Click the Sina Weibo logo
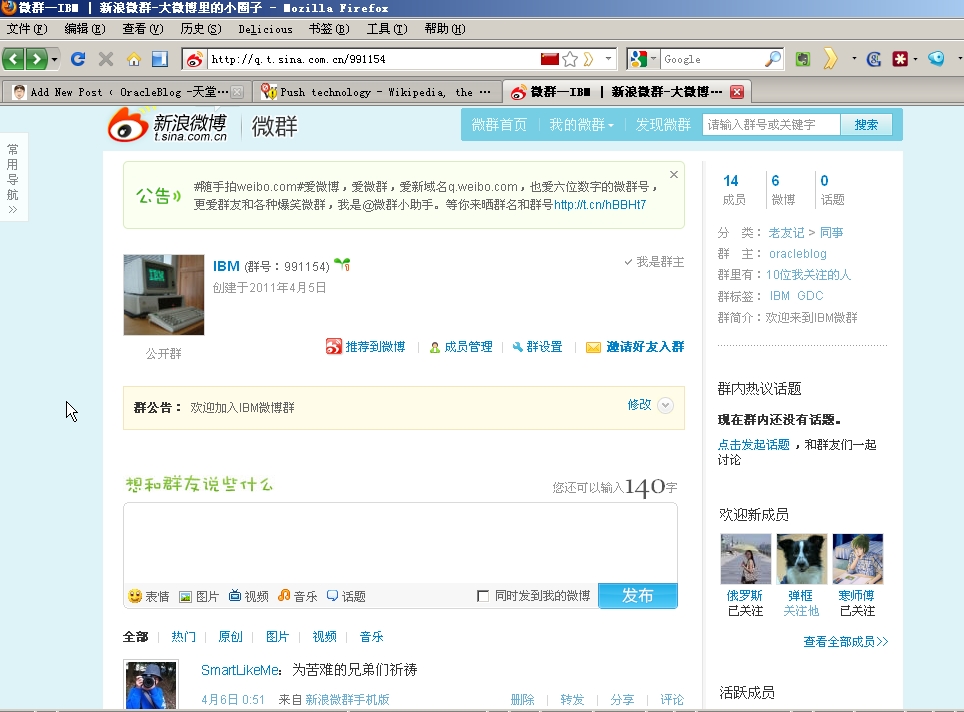 tap(168, 125)
